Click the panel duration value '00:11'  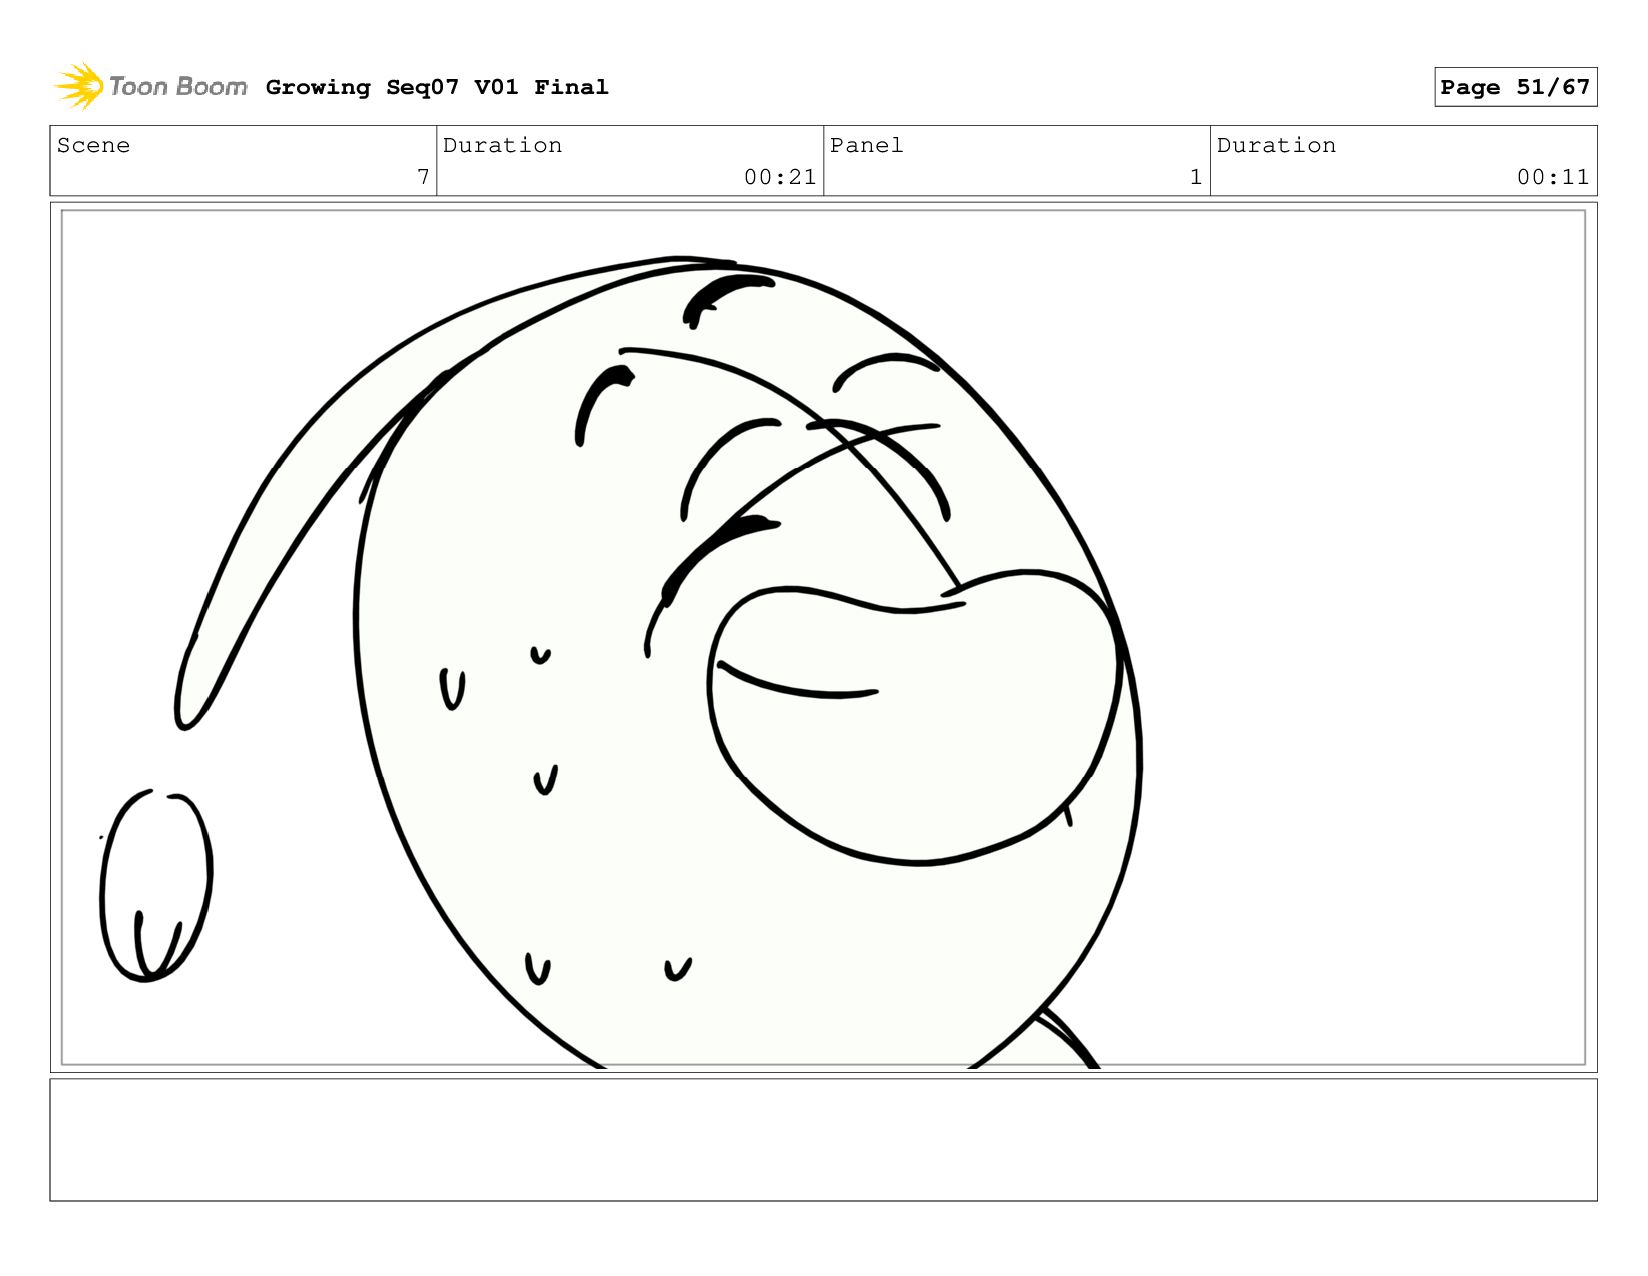tap(1553, 177)
